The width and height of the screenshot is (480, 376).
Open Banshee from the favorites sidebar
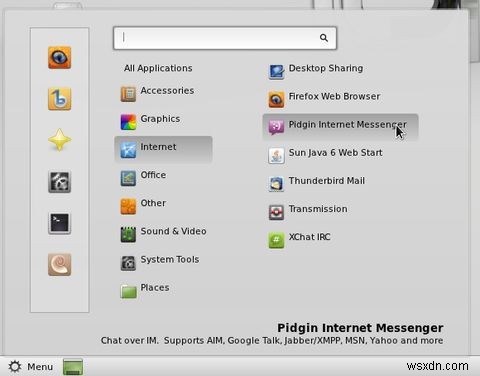(x=59, y=99)
